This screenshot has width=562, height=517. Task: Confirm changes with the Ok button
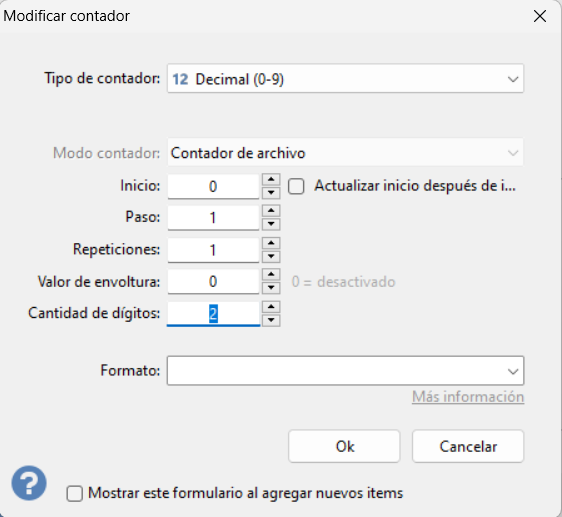coord(344,446)
